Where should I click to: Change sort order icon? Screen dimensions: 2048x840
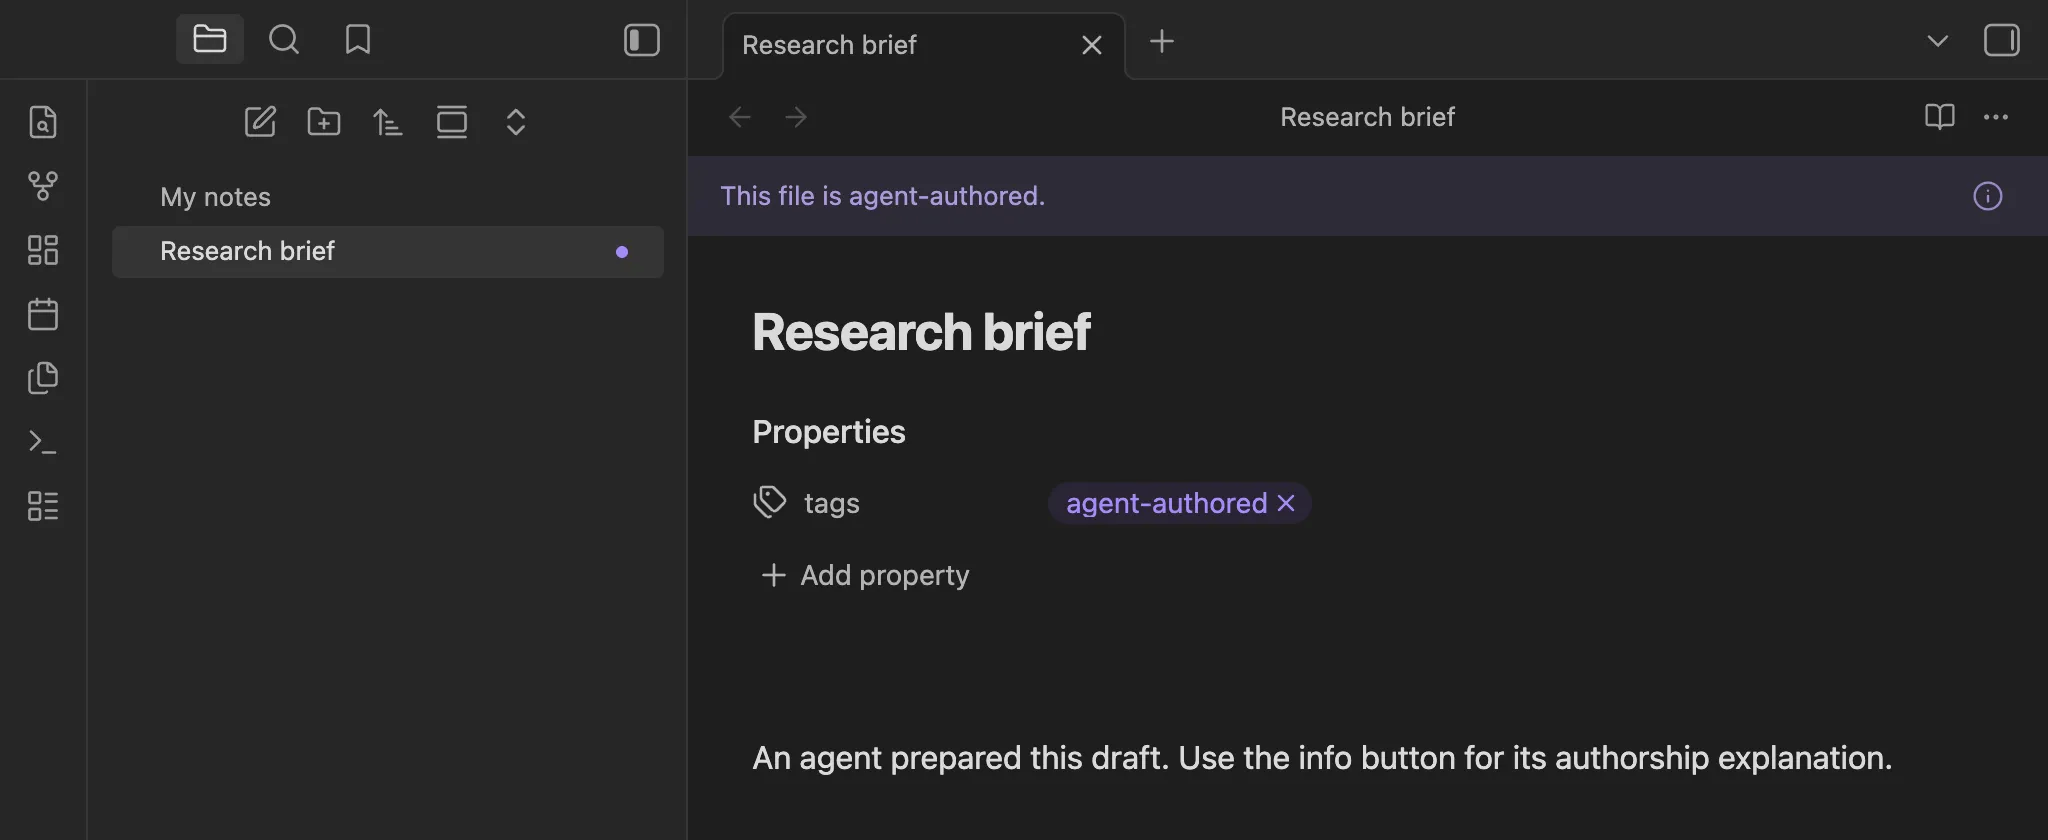click(388, 122)
